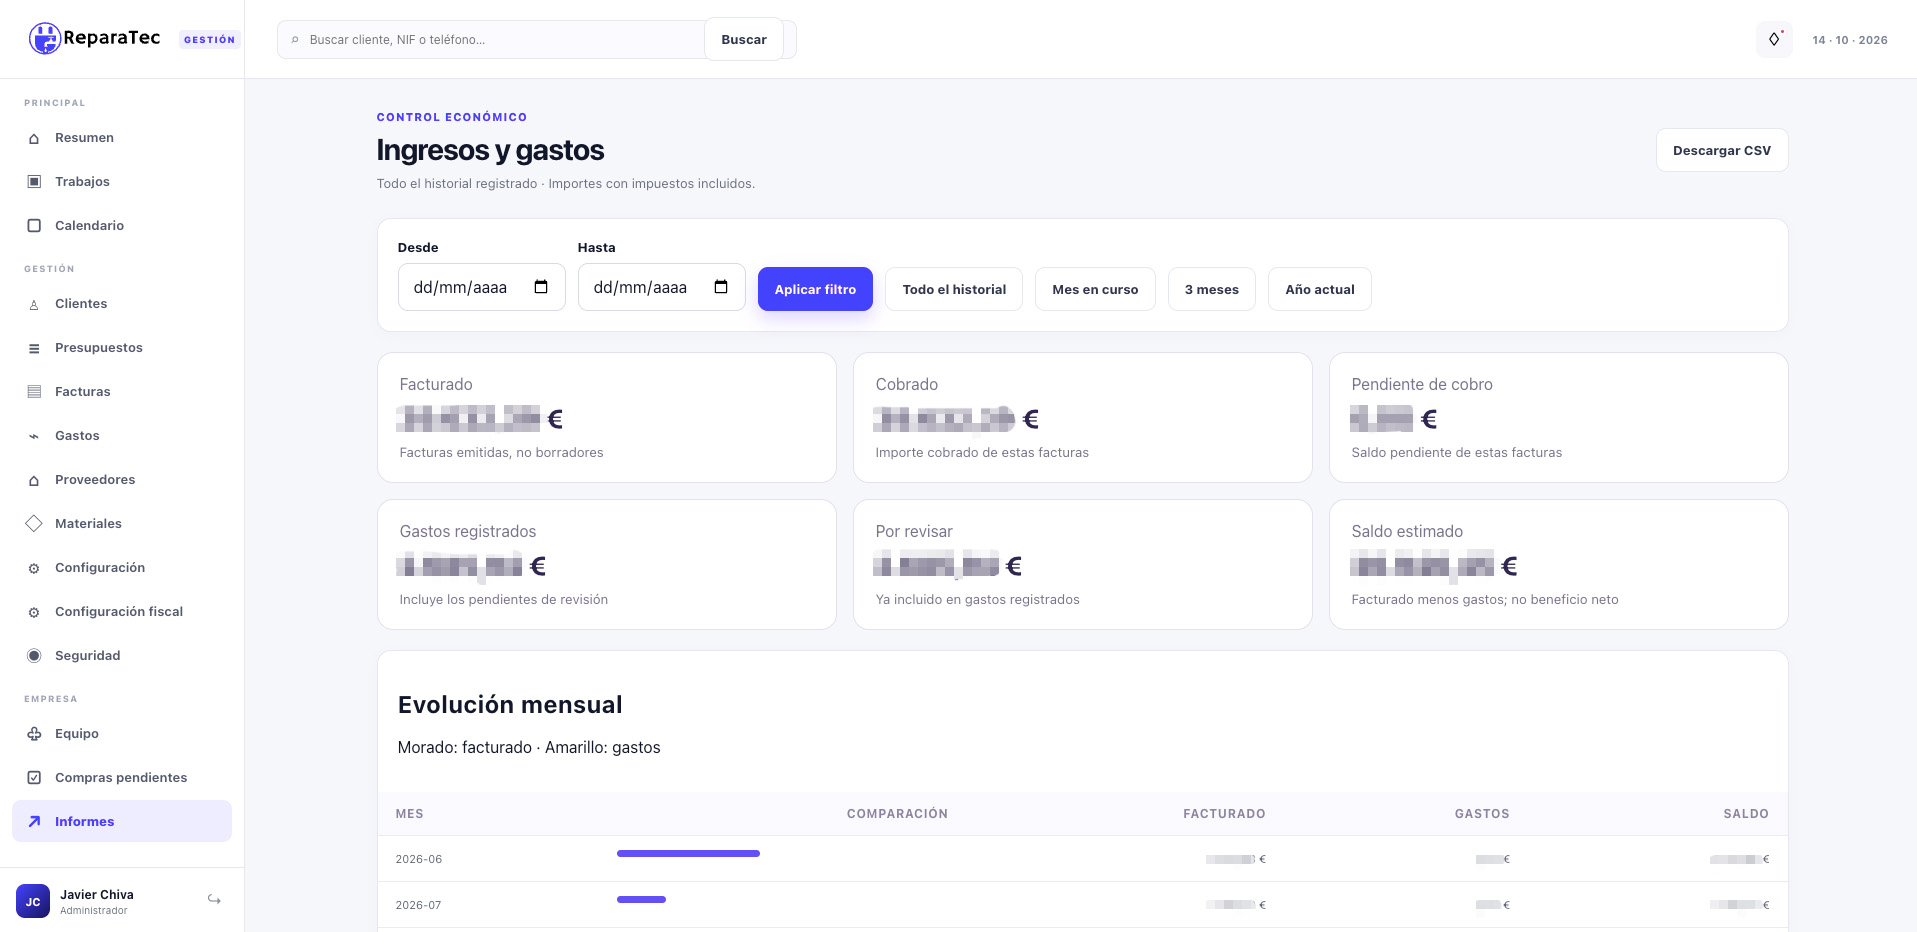The width and height of the screenshot is (1917, 932).
Task: Open Proveedores in the sidebar
Action: [x=122, y=480]
